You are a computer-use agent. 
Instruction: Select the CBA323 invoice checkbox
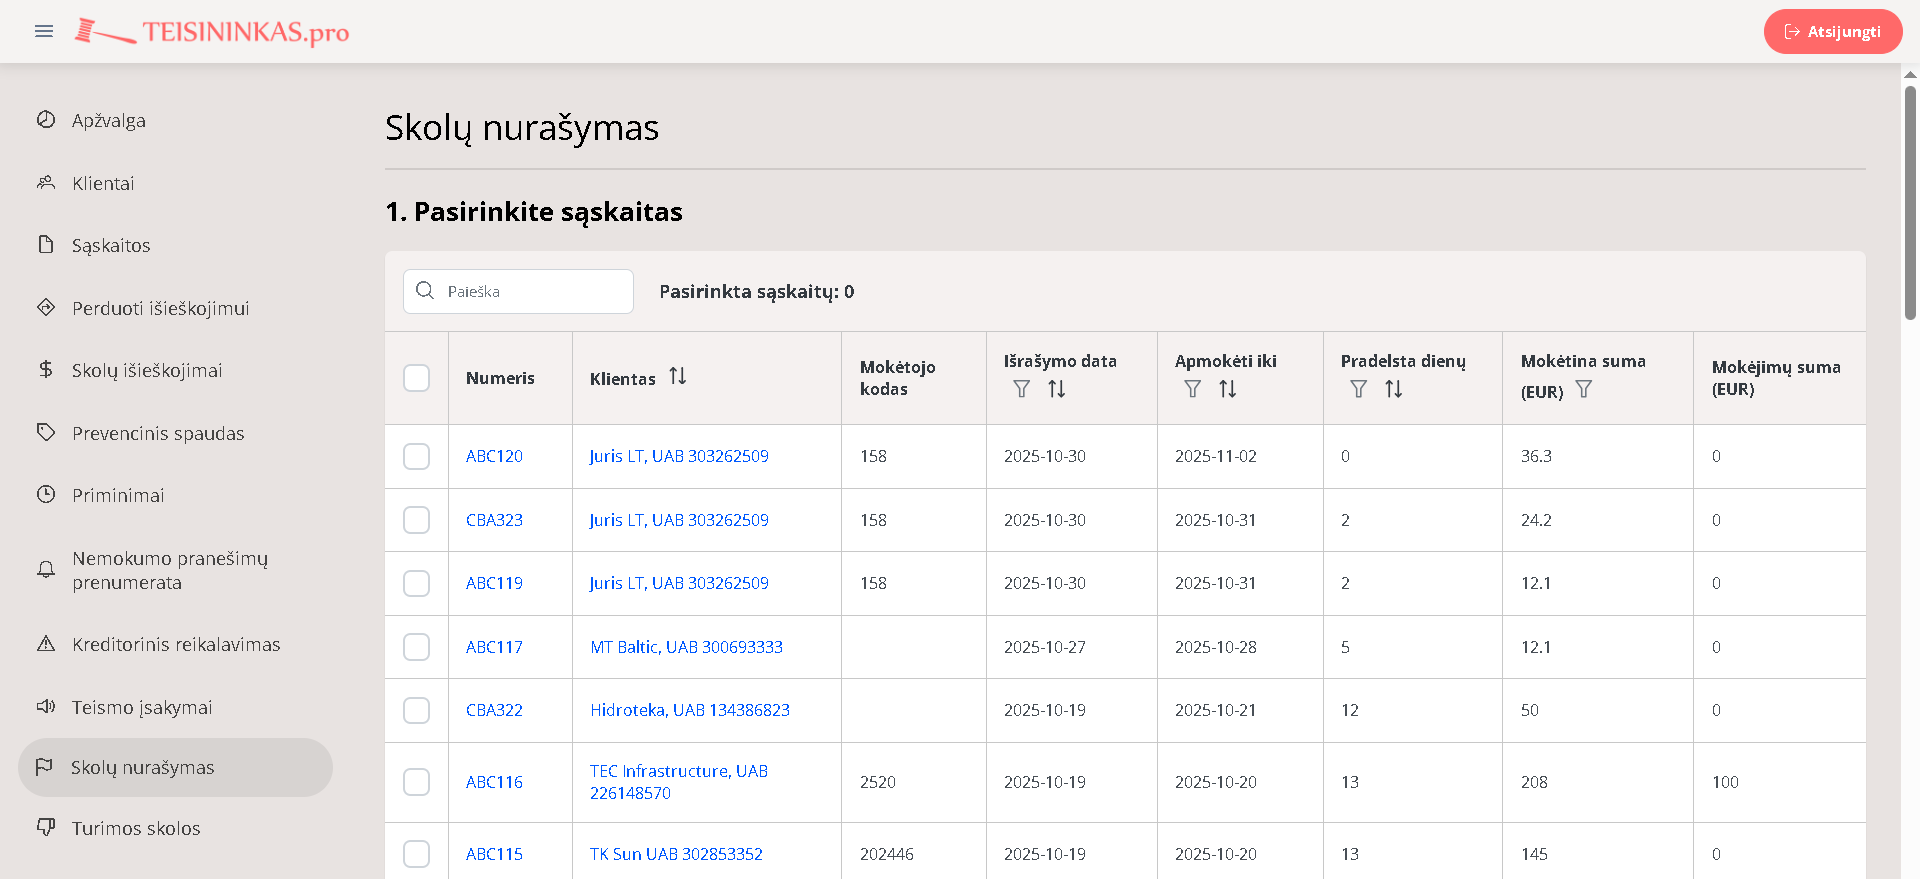coord(417,520)
